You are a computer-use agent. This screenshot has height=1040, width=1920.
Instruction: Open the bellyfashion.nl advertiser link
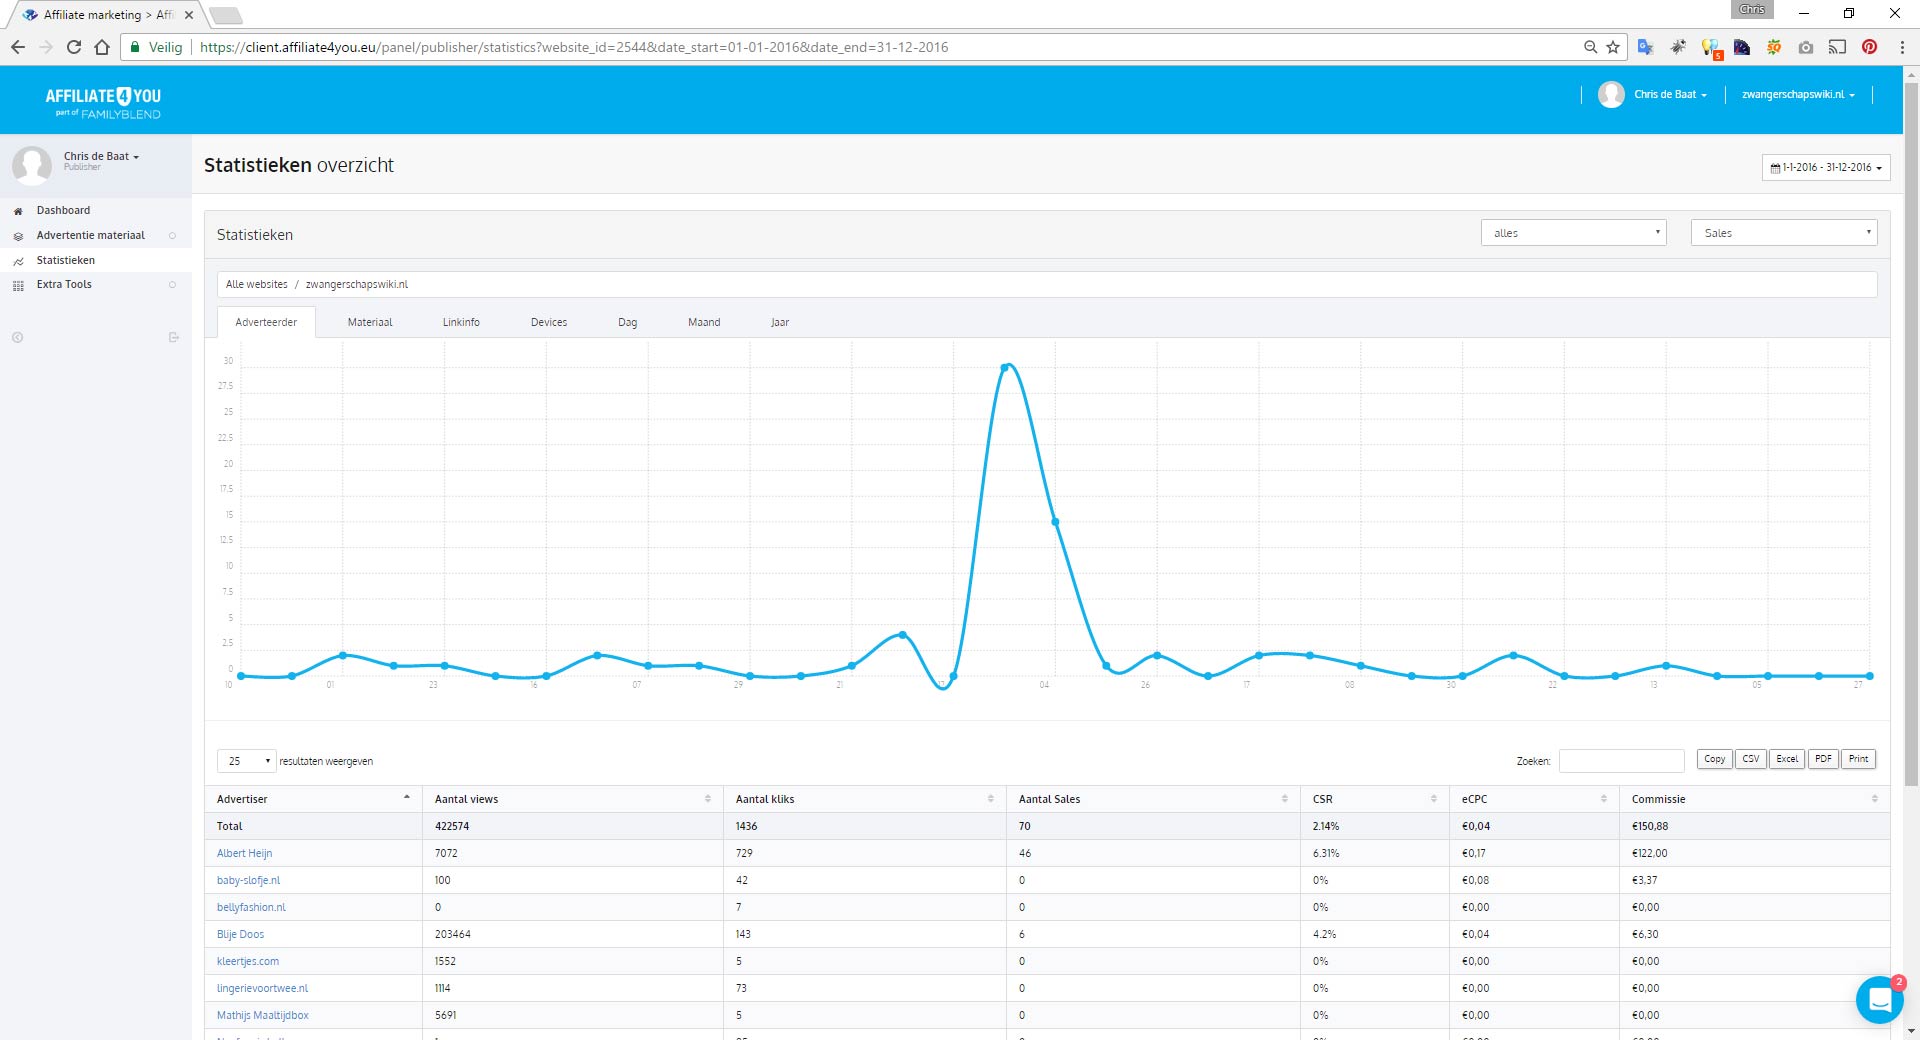(251, 907)
